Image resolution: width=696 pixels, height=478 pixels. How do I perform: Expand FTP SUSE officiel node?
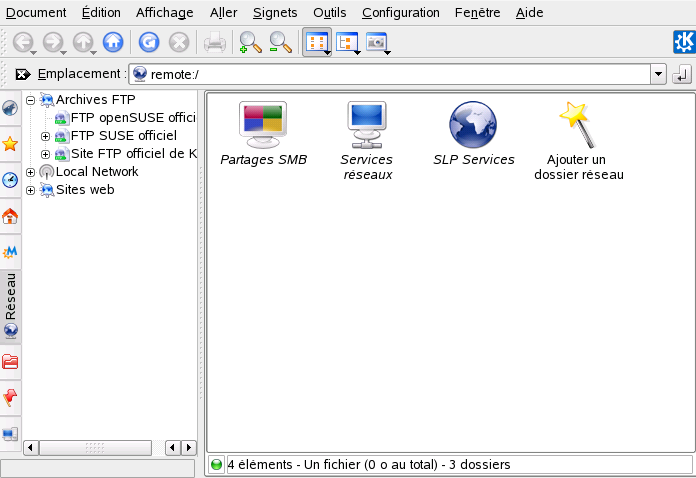pyautogui.click(x=45, y=136)
